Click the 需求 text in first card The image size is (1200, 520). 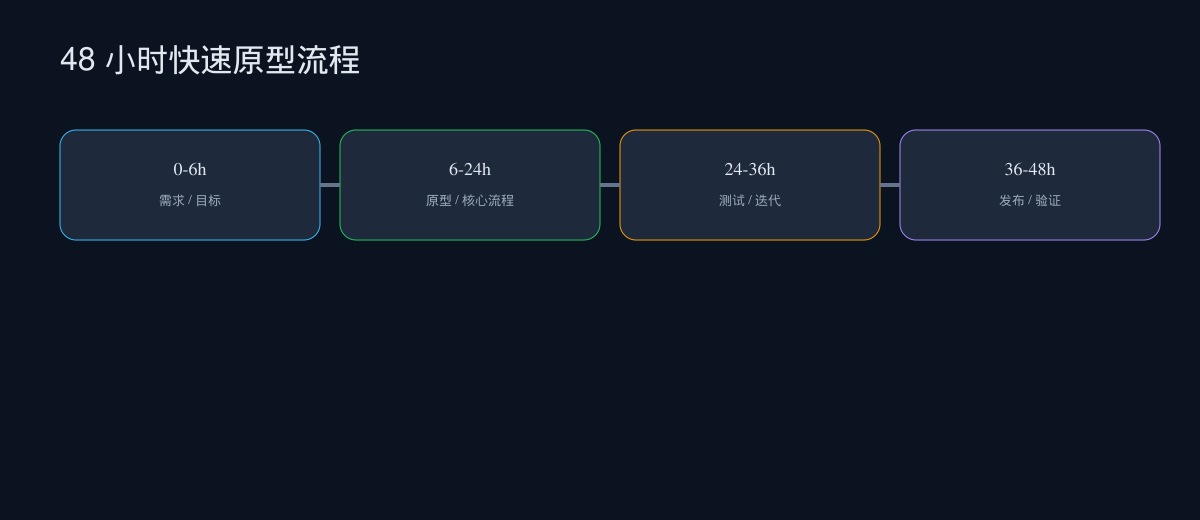172,201
